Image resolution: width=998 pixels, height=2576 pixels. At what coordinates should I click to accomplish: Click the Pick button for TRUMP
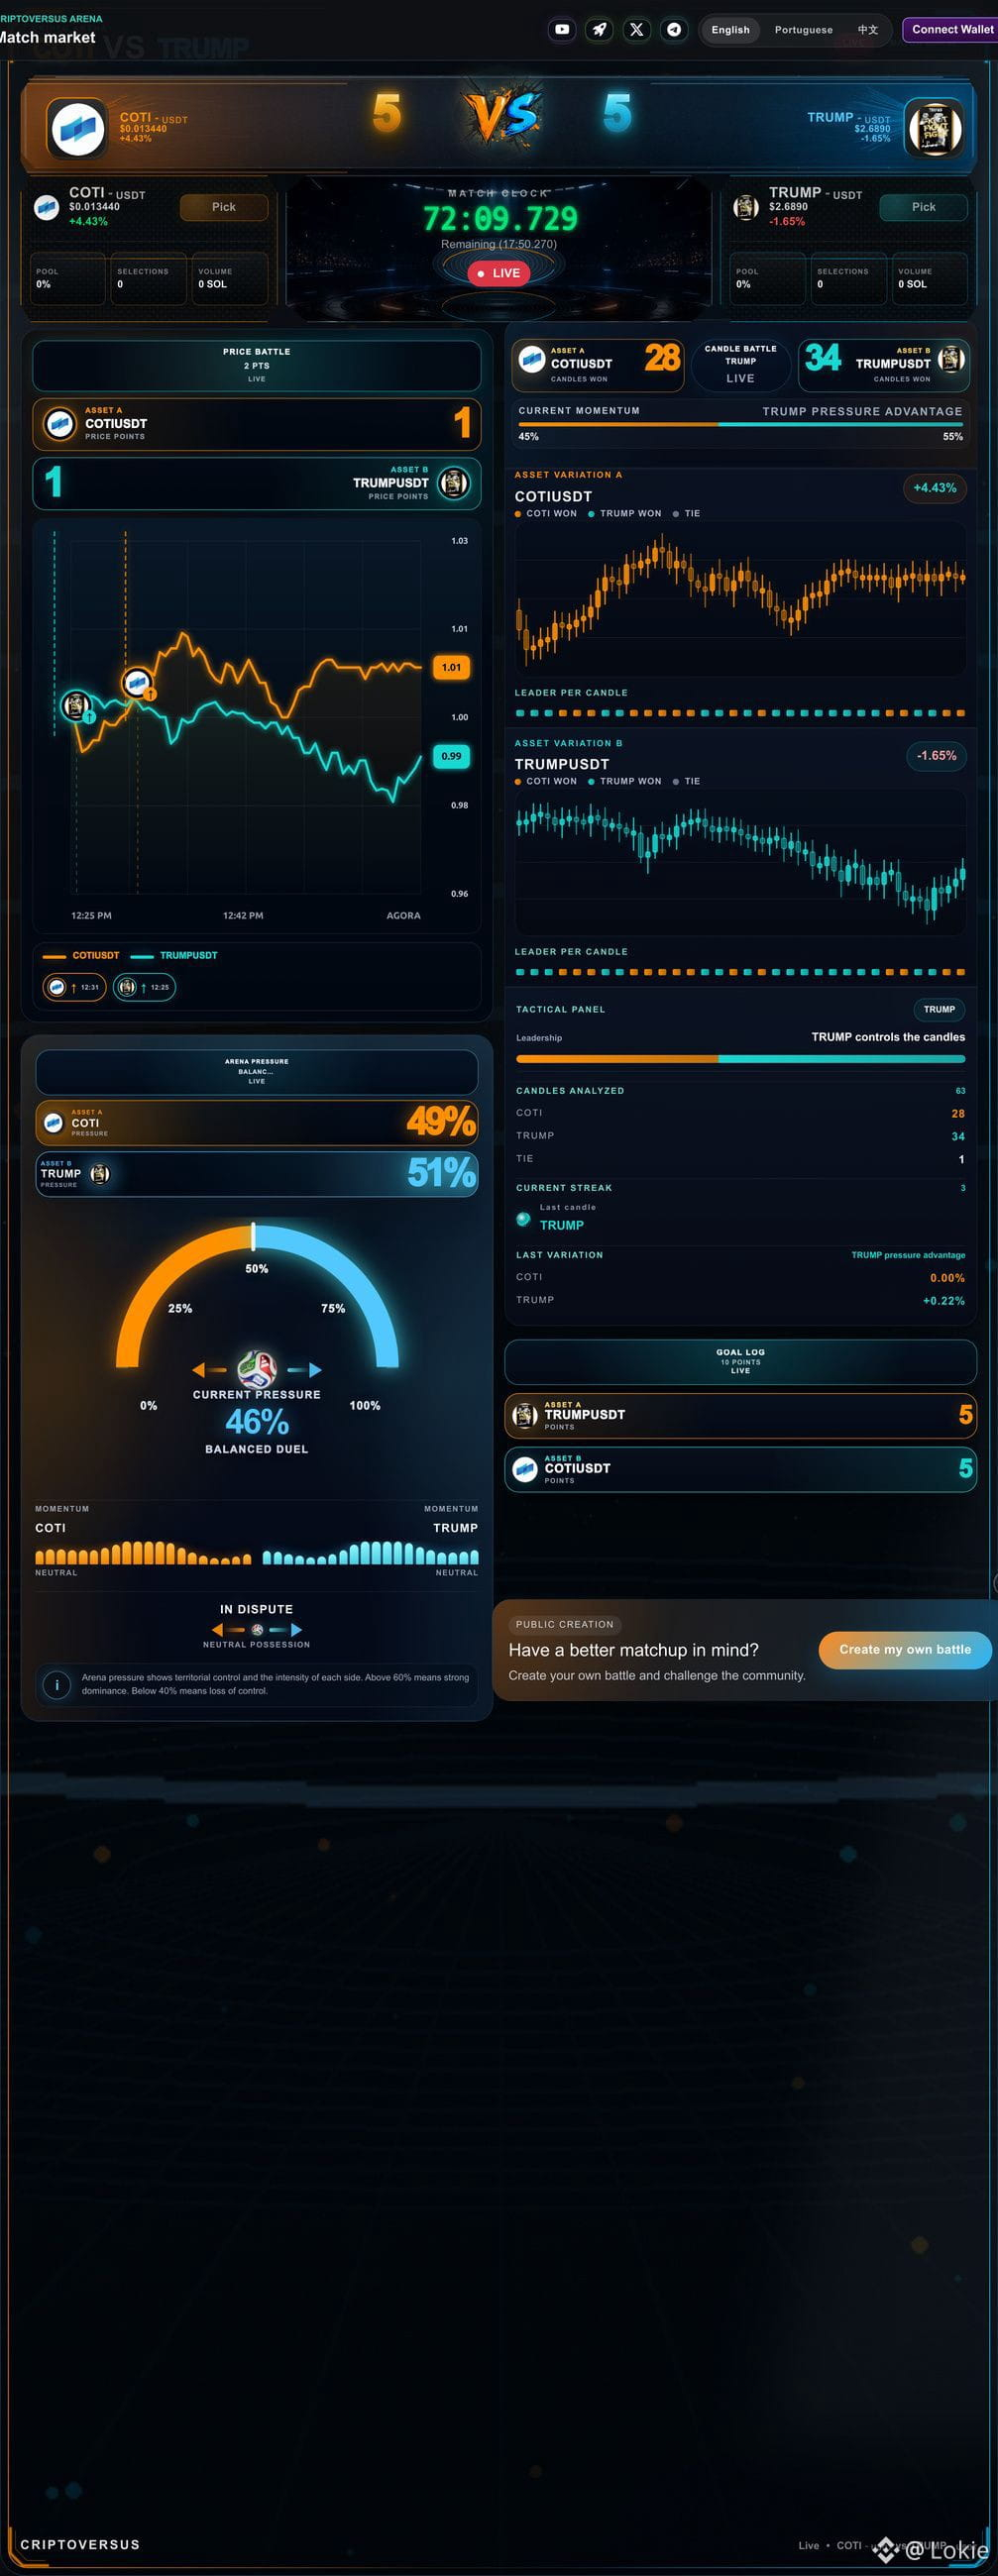(x=923, y=207)
